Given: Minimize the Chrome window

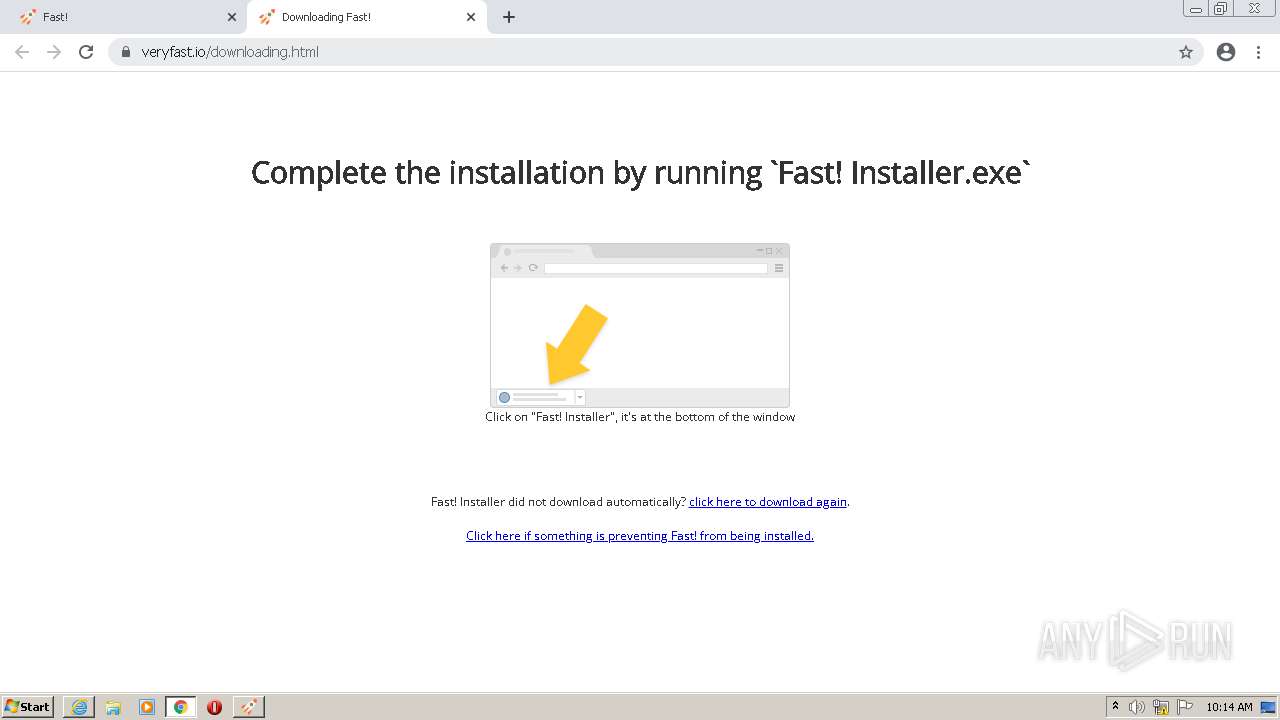Looking at the screenshot, I should tap(1196, 9).
